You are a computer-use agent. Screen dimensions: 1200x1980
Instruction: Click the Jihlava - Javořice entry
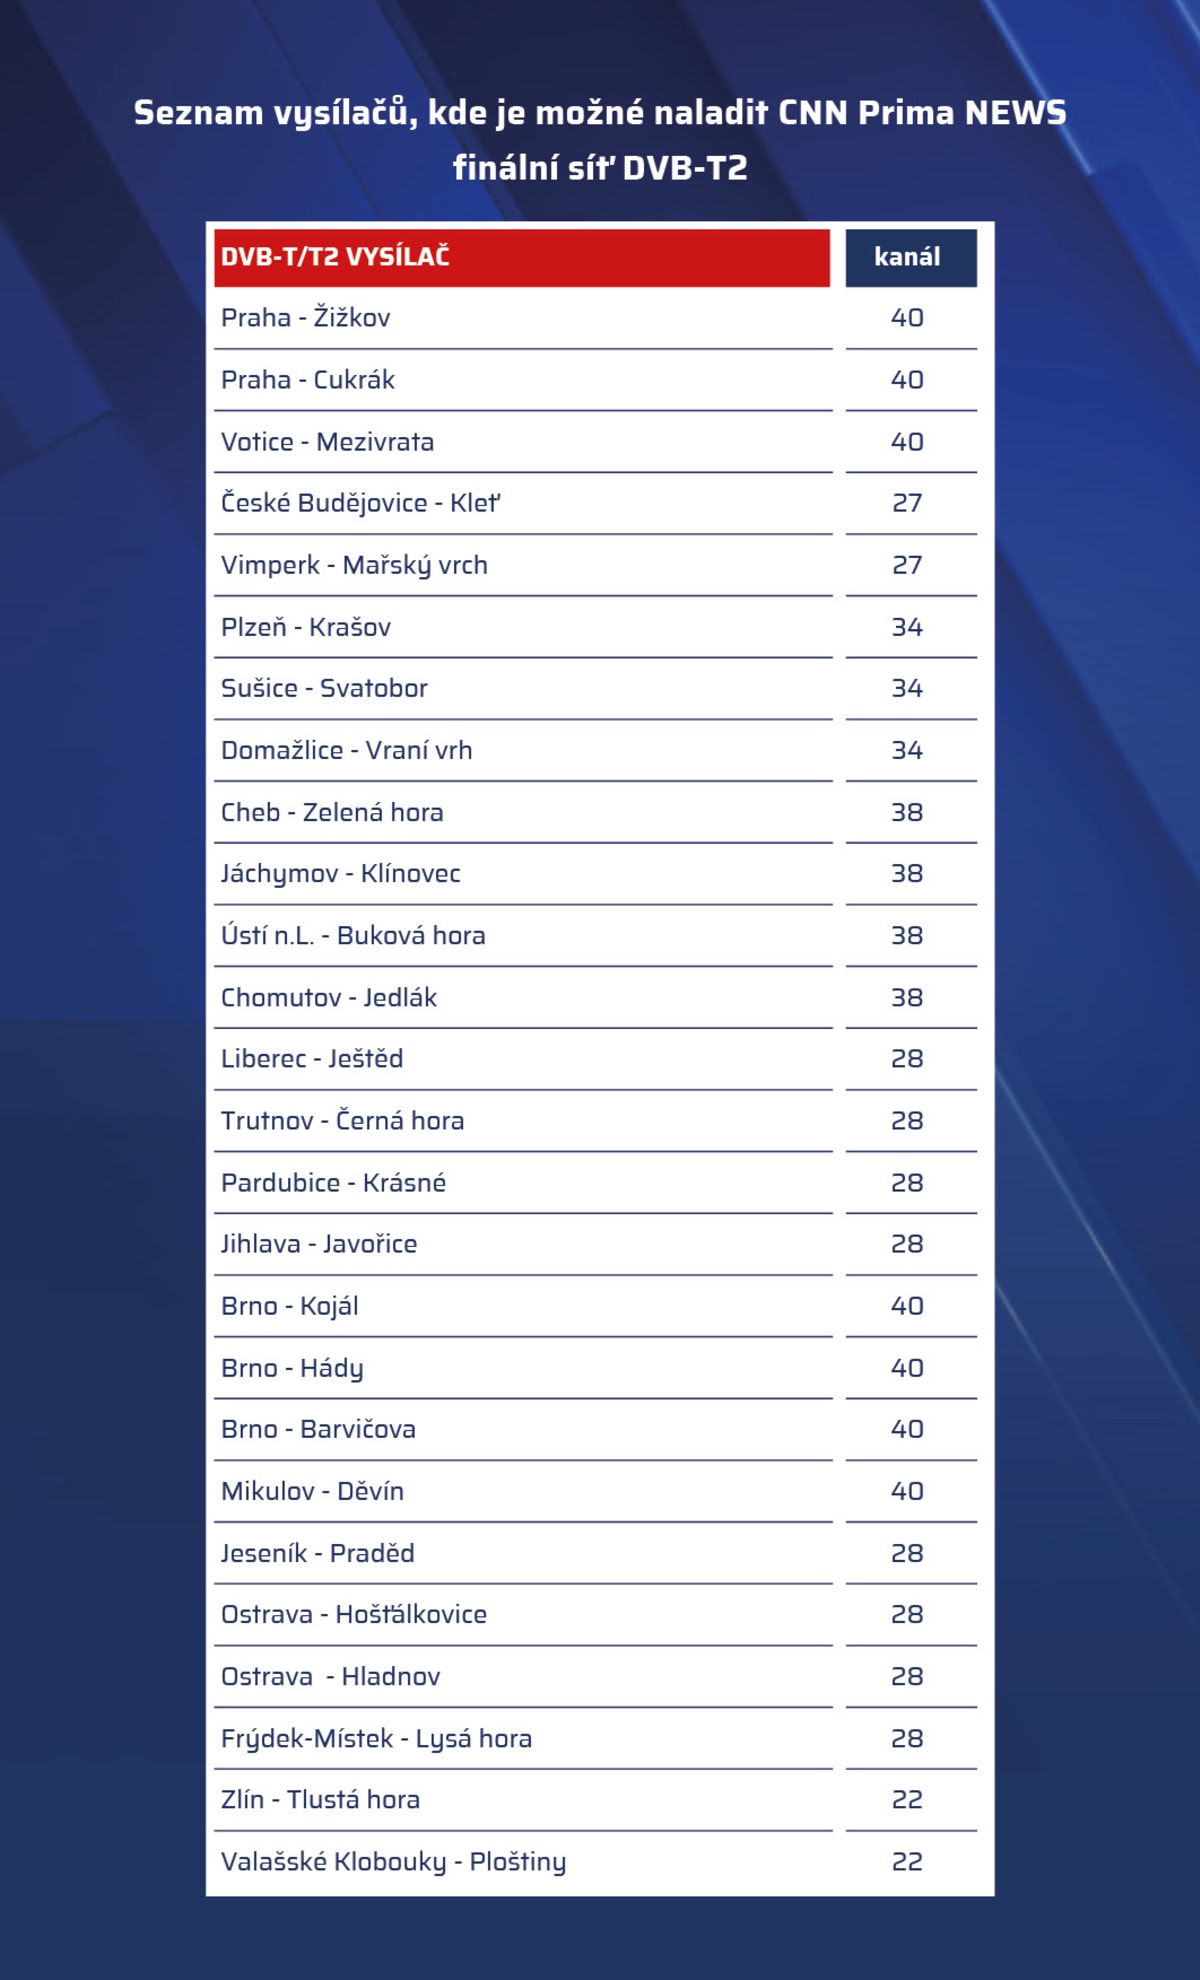(319, 1244)
